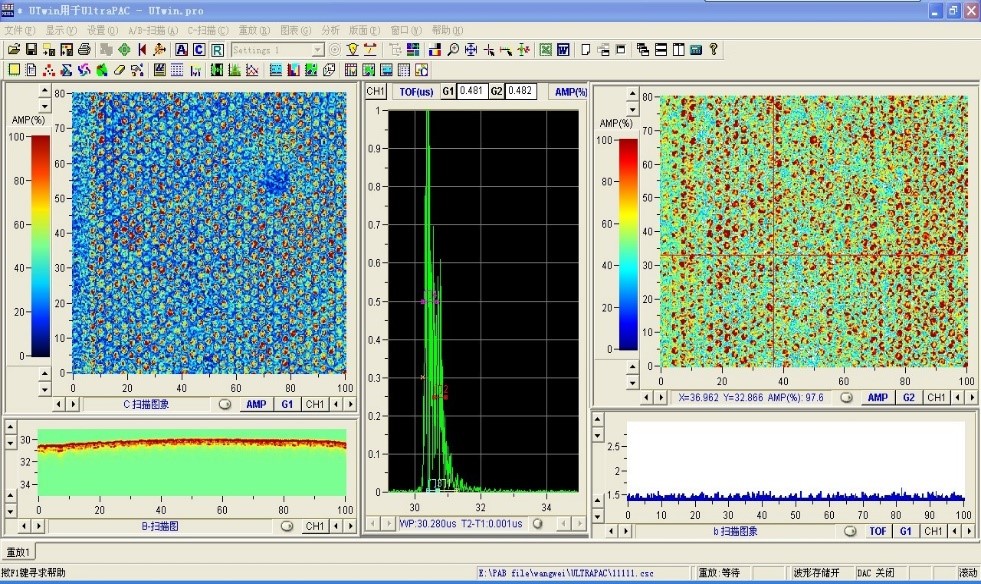Screen dimensions: 981x584
Task: Toggle the TOF button under right b-scan
Action: [877, 531]
